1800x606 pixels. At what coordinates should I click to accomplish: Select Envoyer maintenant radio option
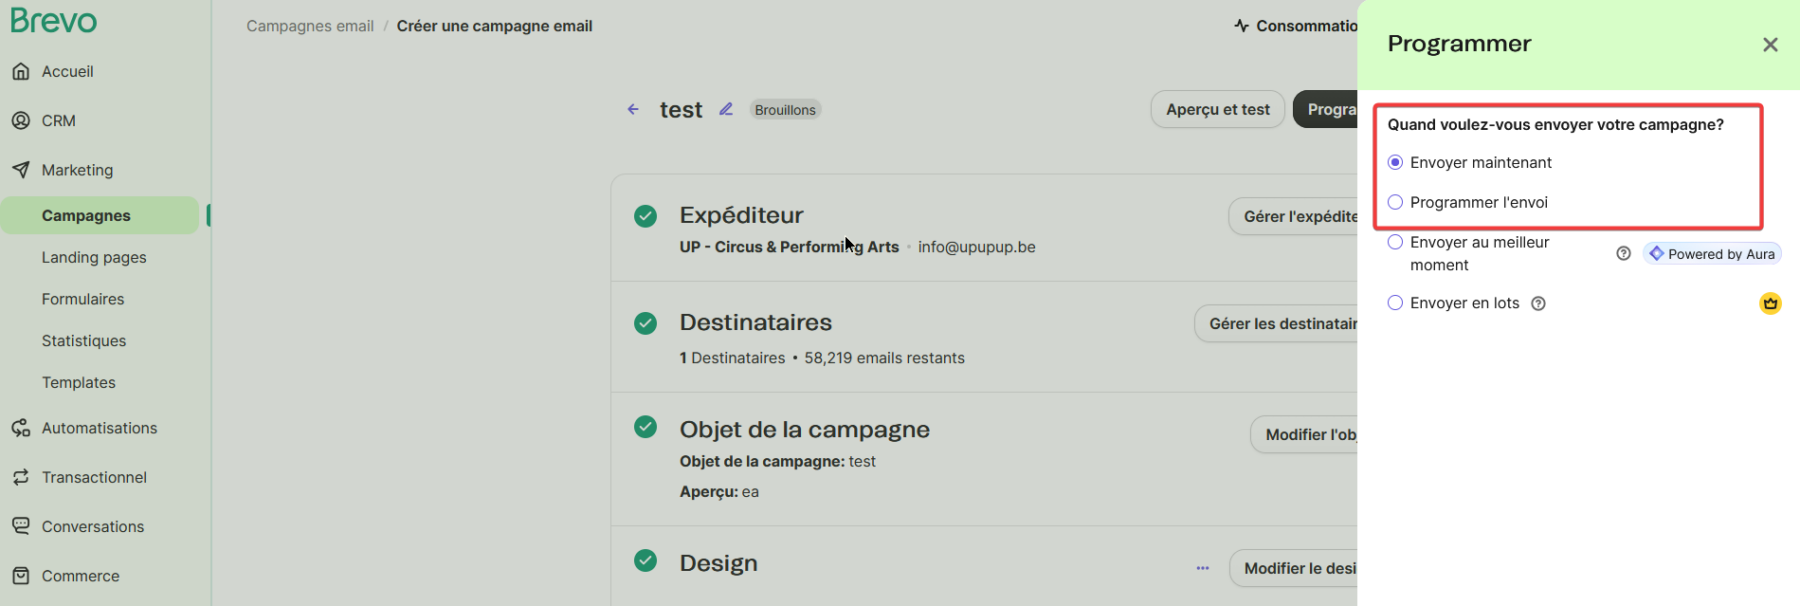[1395, 162]
